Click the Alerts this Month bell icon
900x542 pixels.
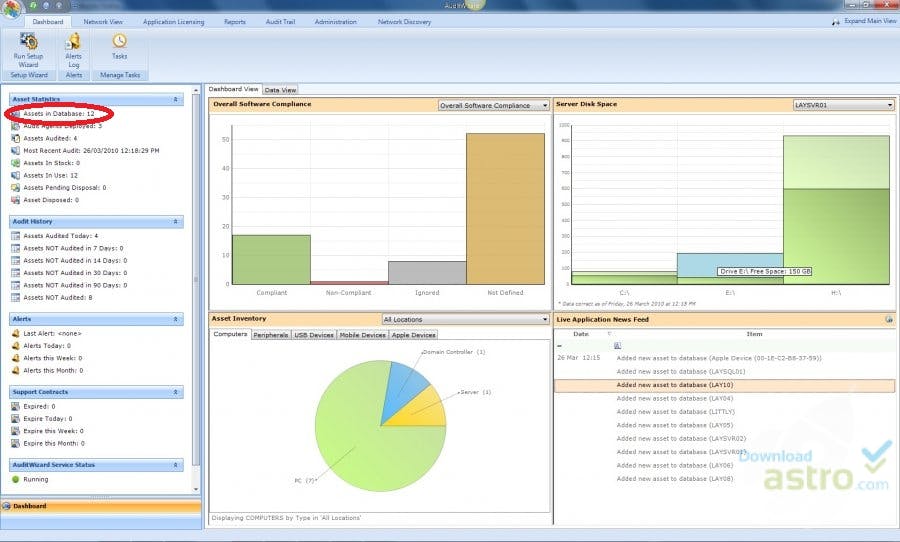coord(15,370)
